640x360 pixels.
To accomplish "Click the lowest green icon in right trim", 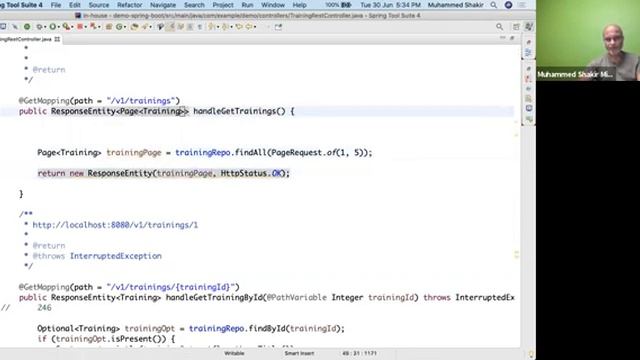I will point(529,119).
